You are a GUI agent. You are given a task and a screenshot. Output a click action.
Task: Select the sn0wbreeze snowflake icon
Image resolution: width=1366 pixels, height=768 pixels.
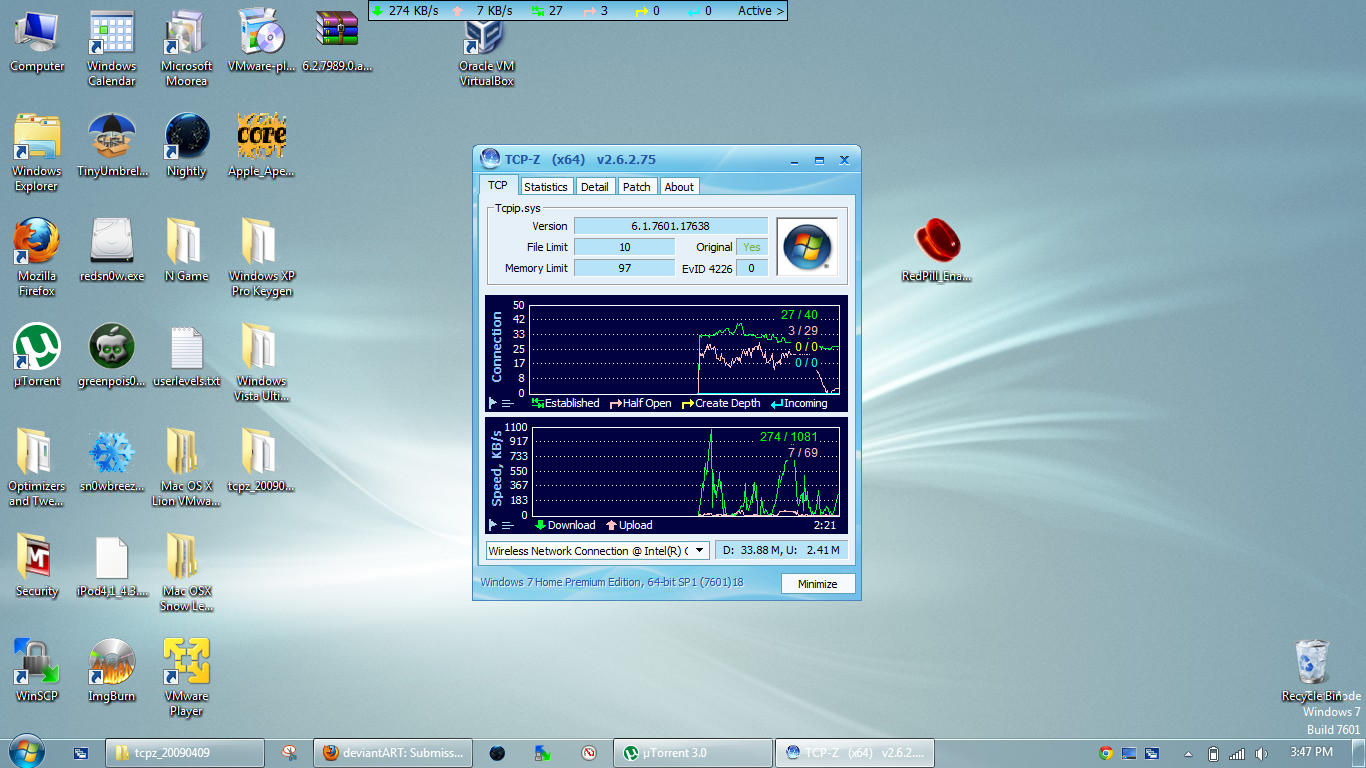112,461
